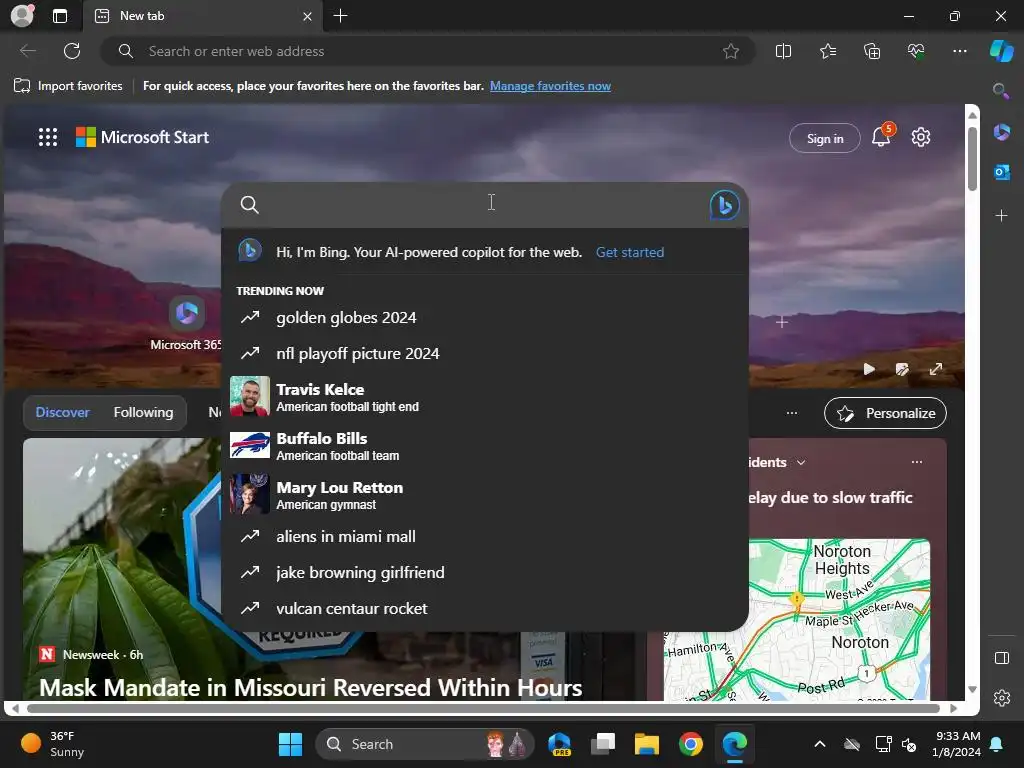The height and width of the screenshot is (768, 1024).
Task: Click the address bar search field
Action: (428, 51)
